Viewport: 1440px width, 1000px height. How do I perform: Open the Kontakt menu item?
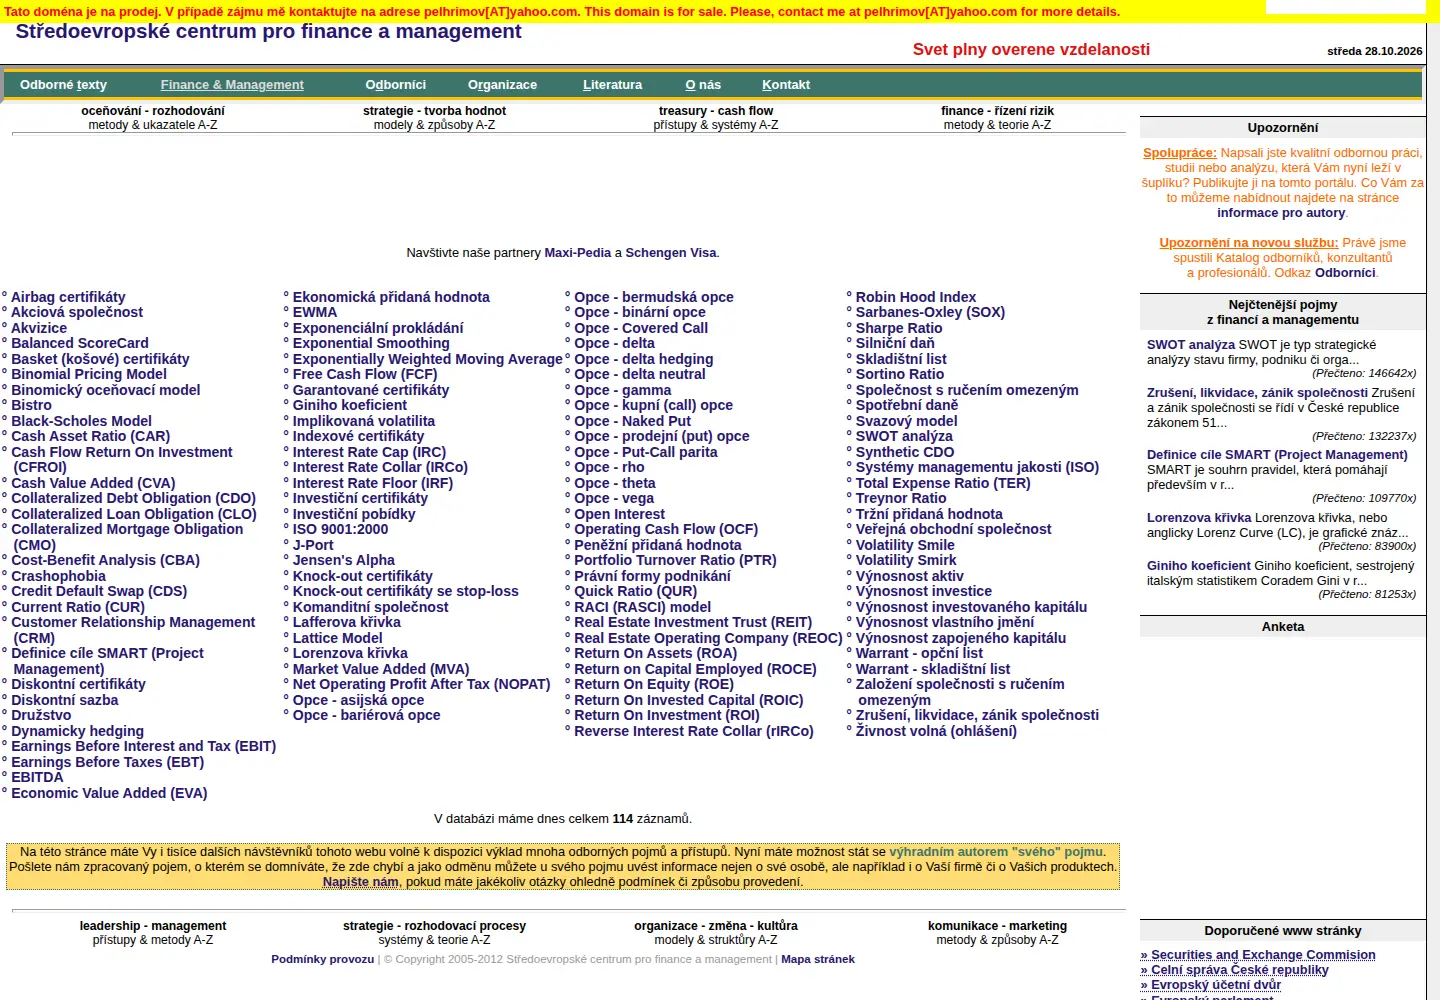click(786, 85)
